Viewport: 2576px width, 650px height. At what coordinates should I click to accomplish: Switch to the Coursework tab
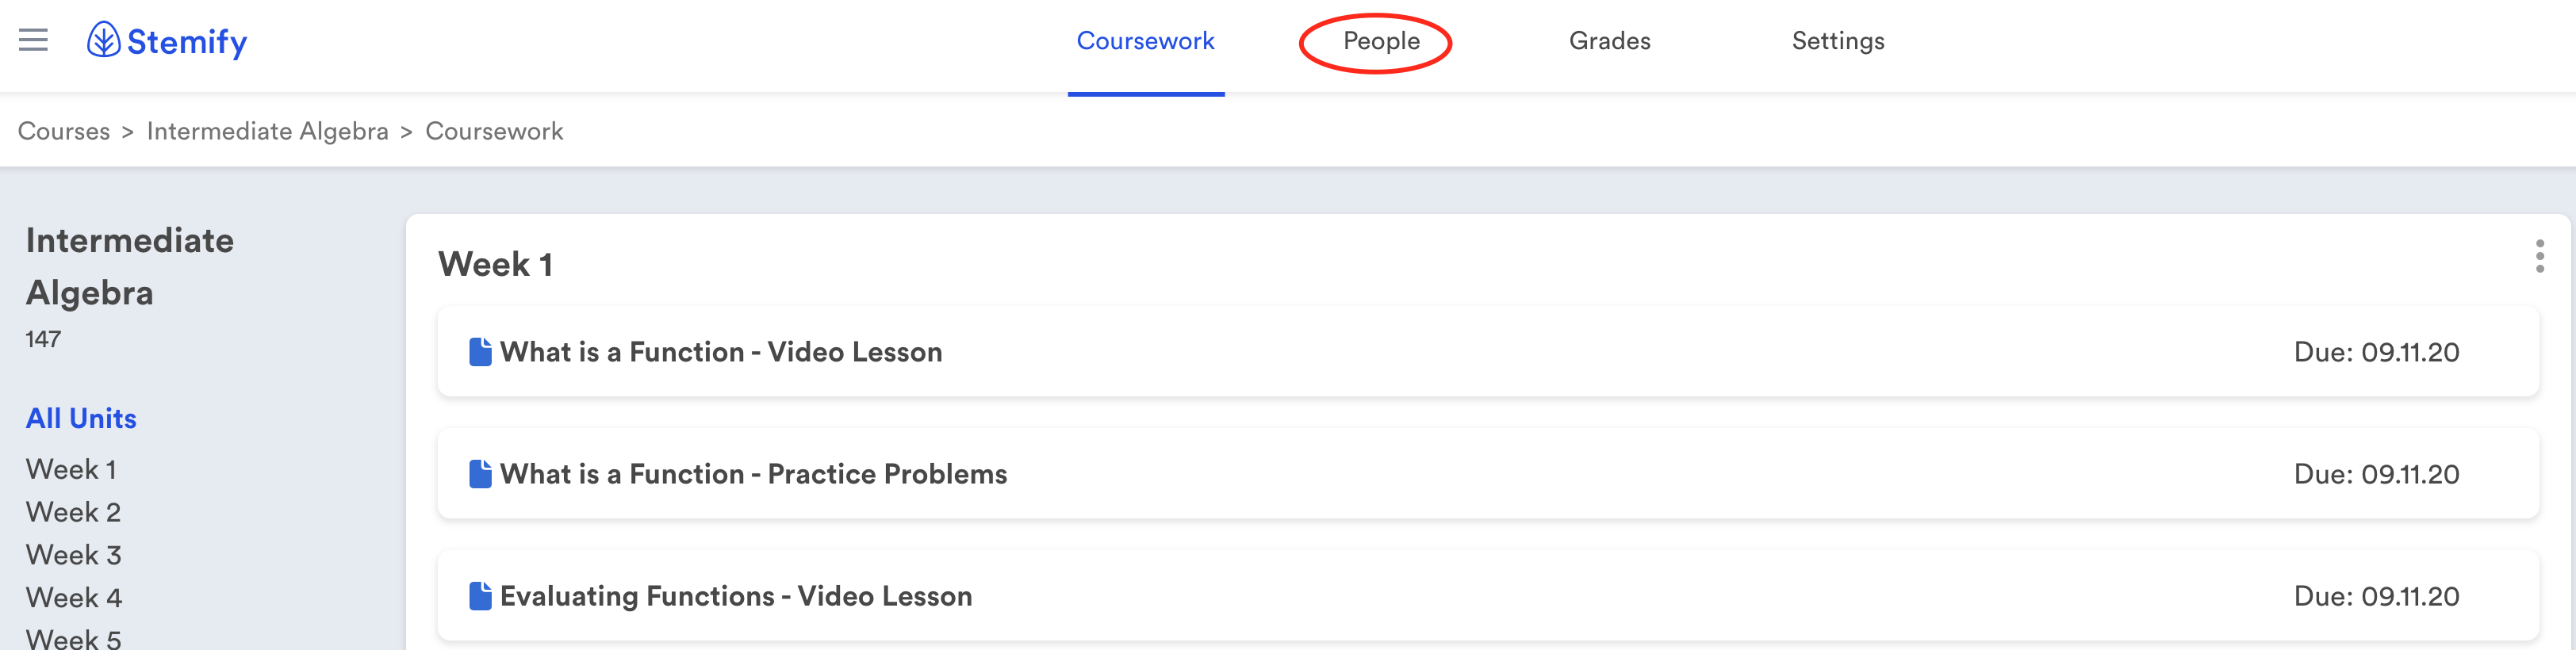pyautogui.click(x=1145, y=41)
